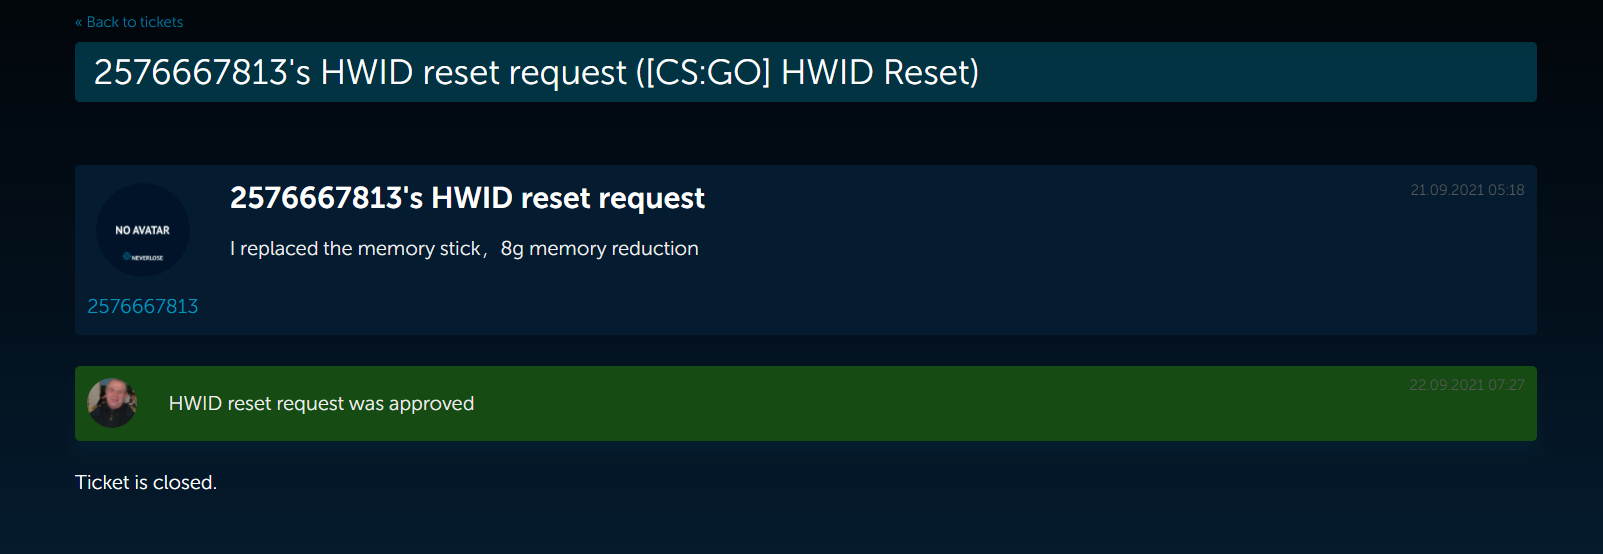Click the "Ticket is closed." status text
Viewport: 1603px width, 554px height.
tap(146, 482)
